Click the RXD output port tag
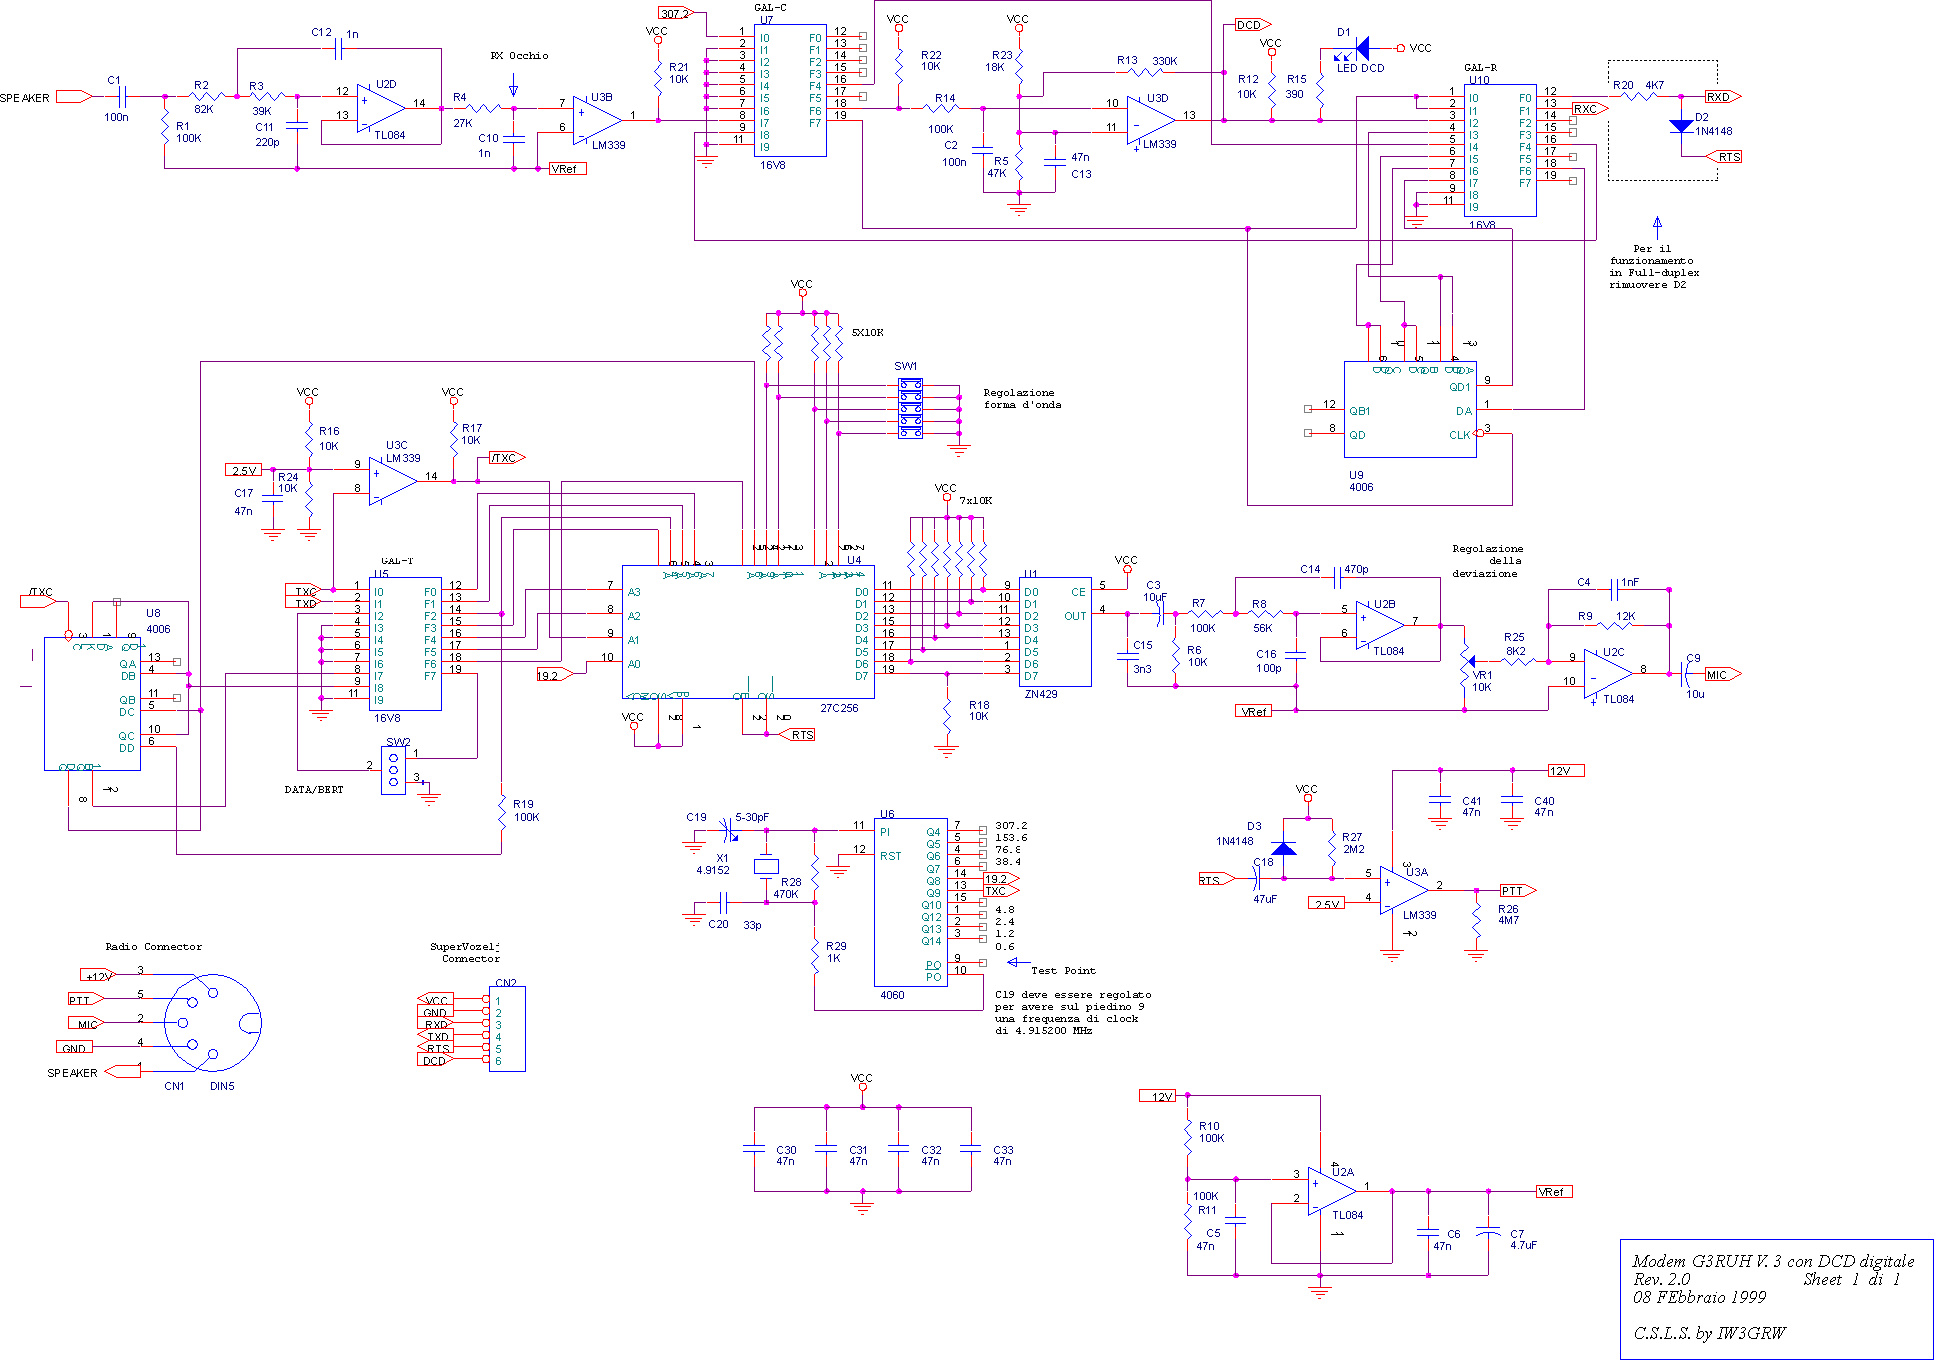Screen dimensions: 1934x1360 click(x=1722, y=97)
